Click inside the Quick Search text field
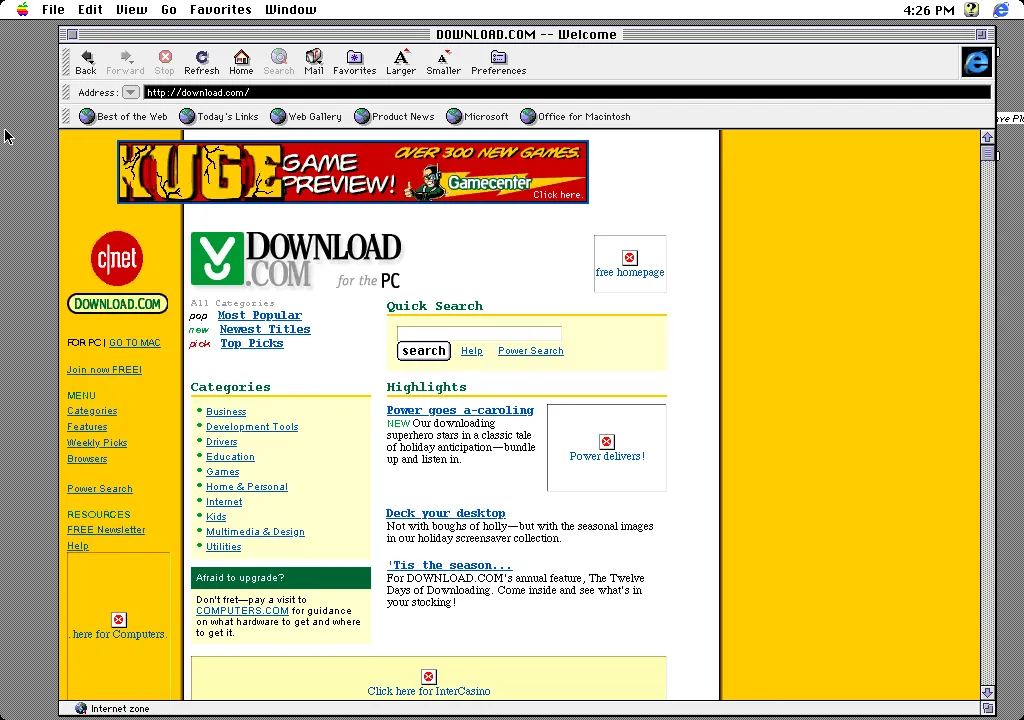This screenshot has height=720, width=1024. (478, 331)
